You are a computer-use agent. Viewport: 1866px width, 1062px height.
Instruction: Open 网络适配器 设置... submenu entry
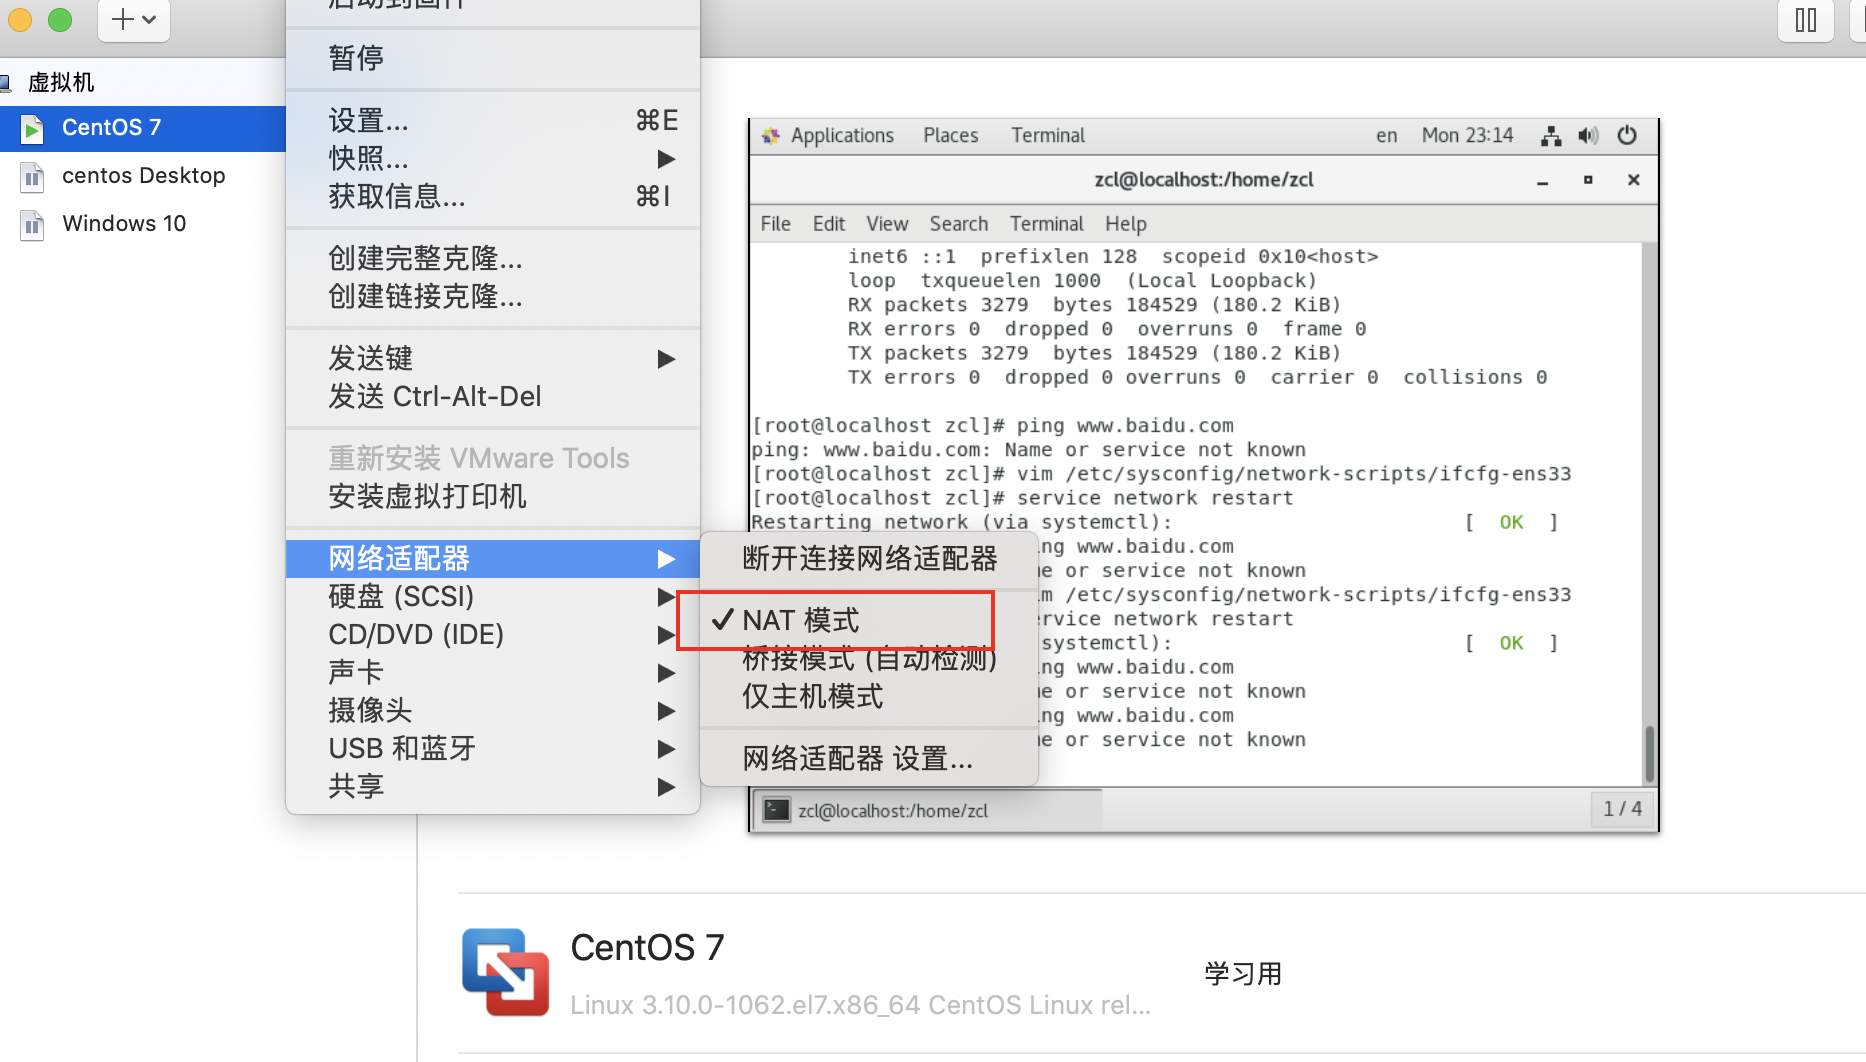868,758
